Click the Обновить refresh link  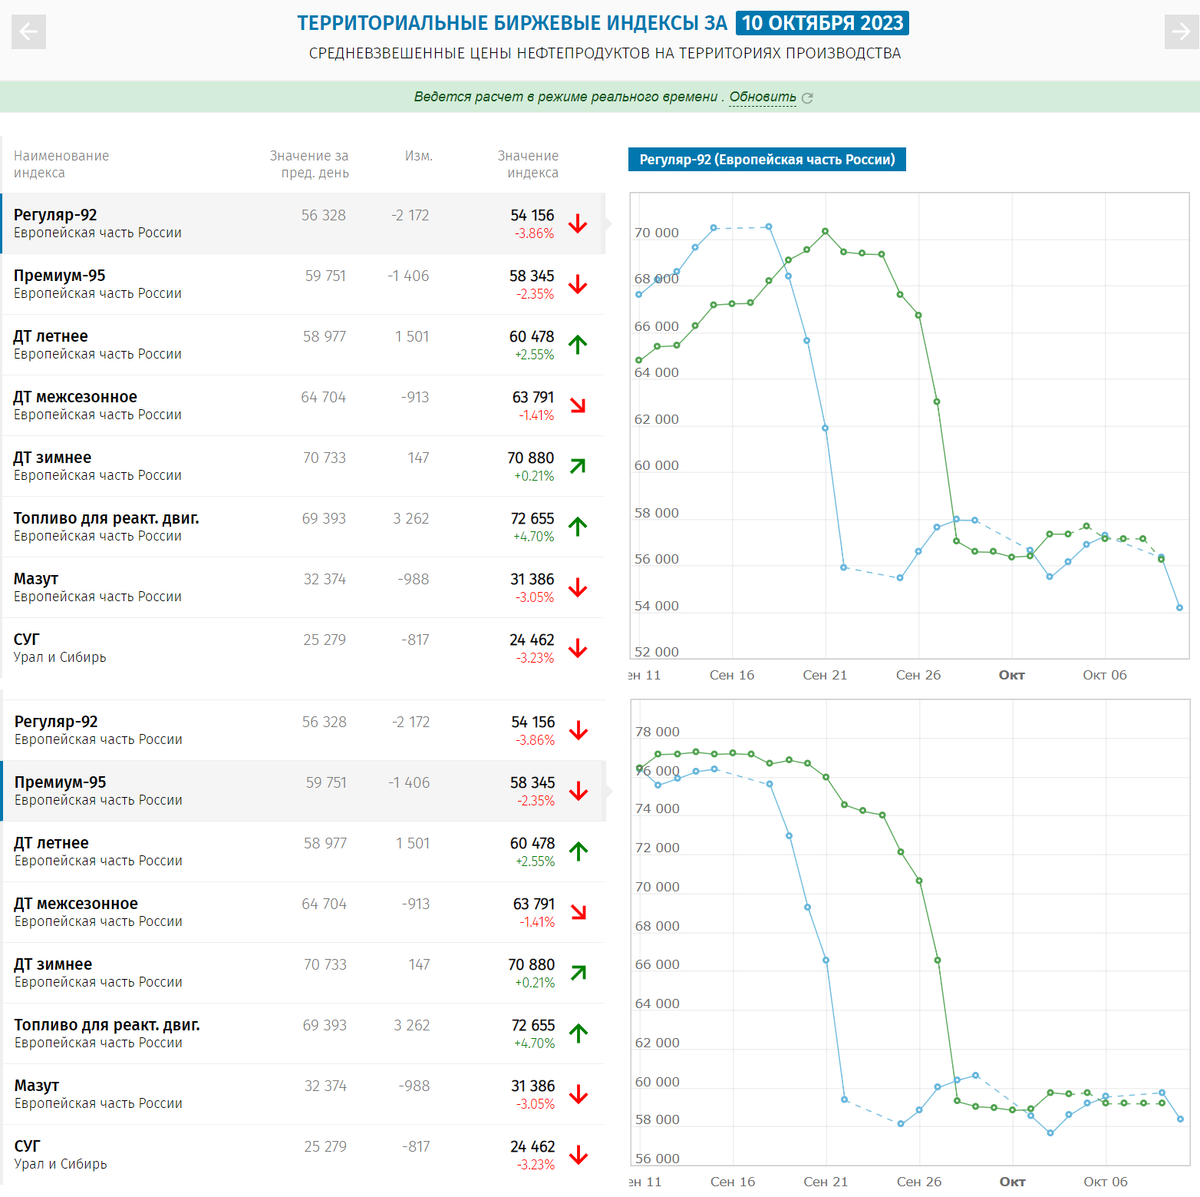[762, 97]
